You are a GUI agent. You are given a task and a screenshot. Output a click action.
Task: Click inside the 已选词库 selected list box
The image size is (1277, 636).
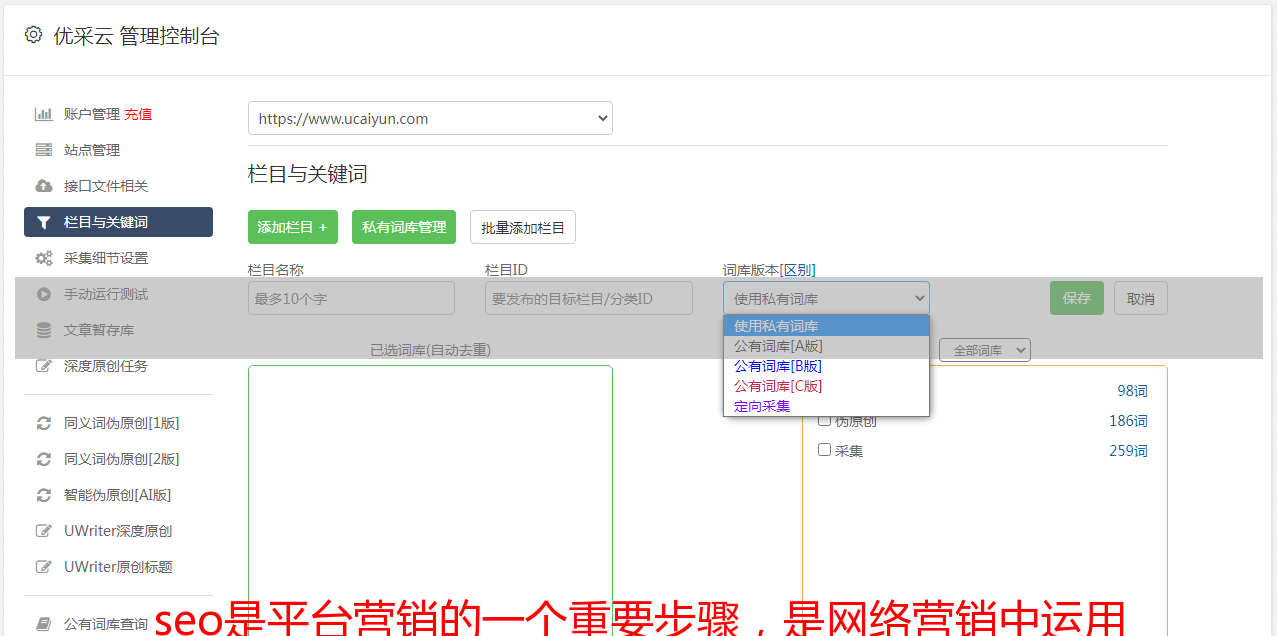coord(430,500)
